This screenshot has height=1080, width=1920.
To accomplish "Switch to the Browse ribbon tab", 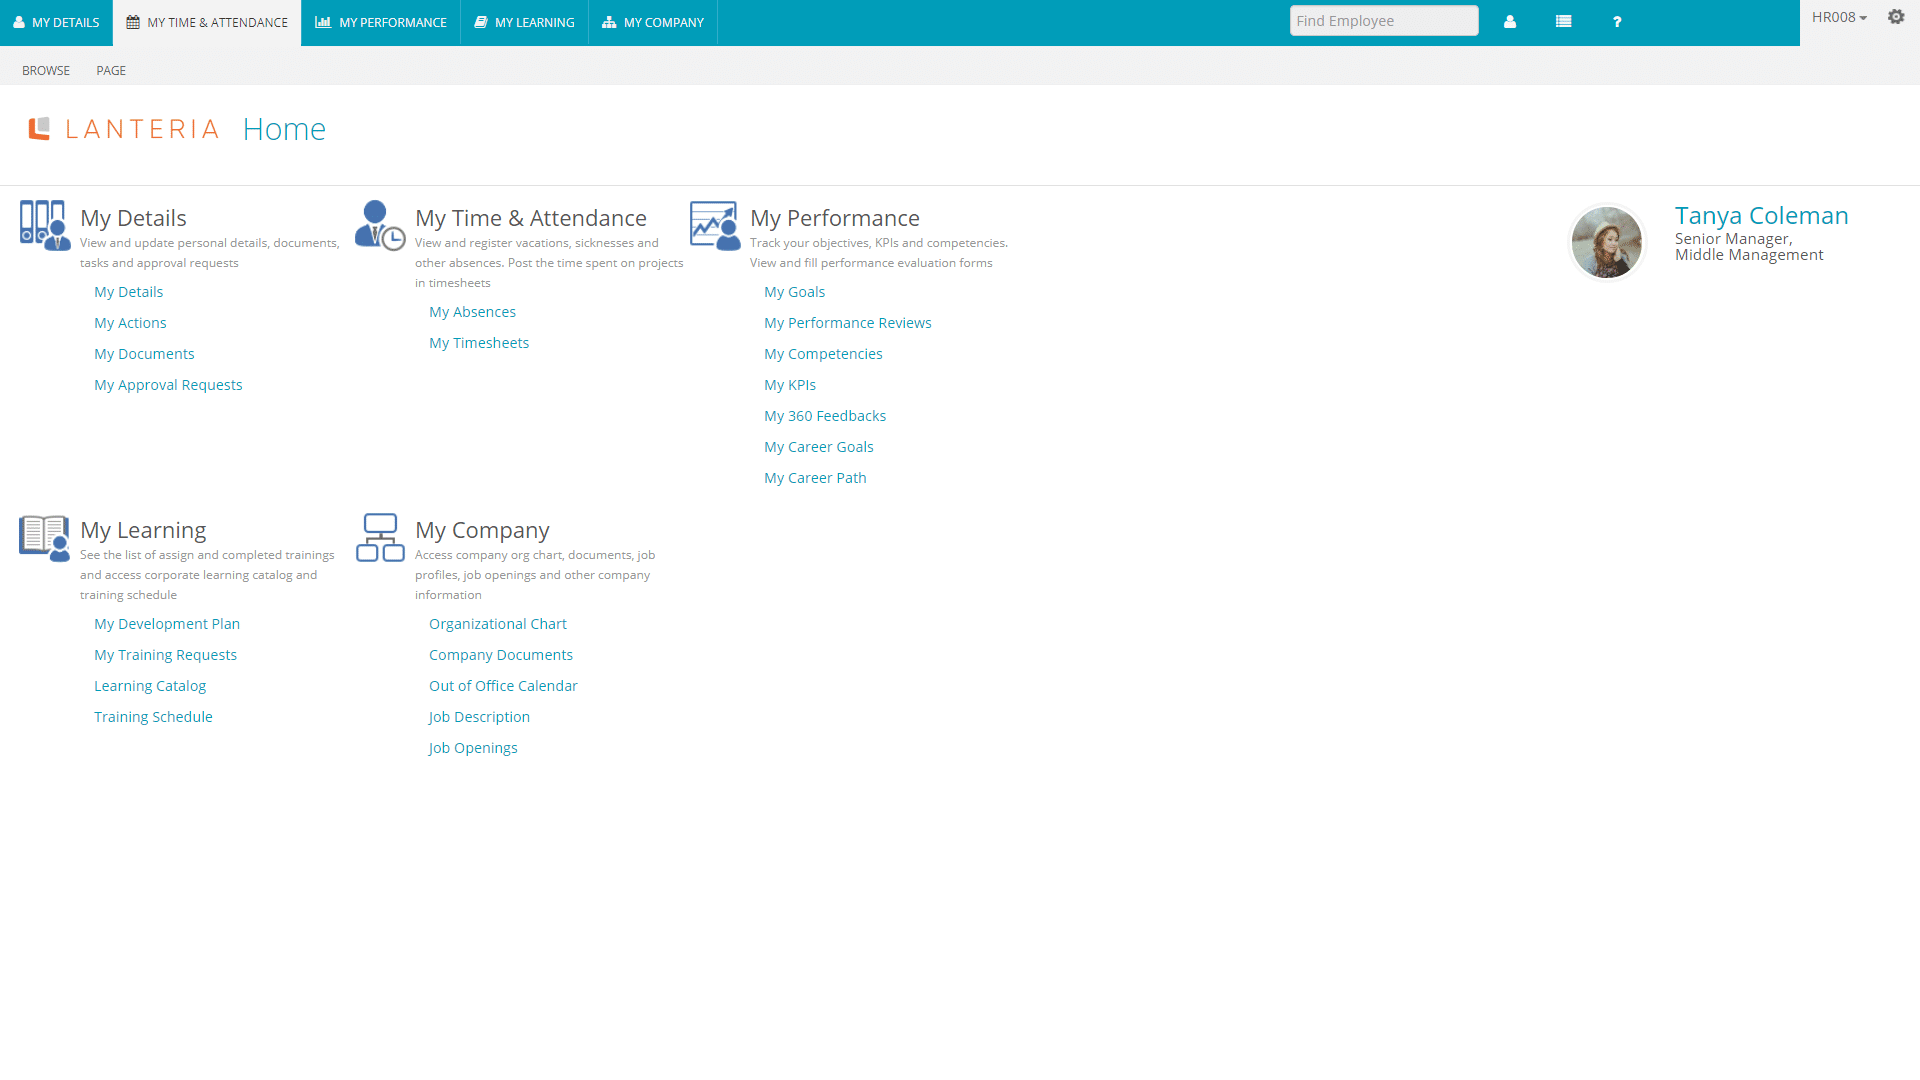I will (x=46, y=71).
